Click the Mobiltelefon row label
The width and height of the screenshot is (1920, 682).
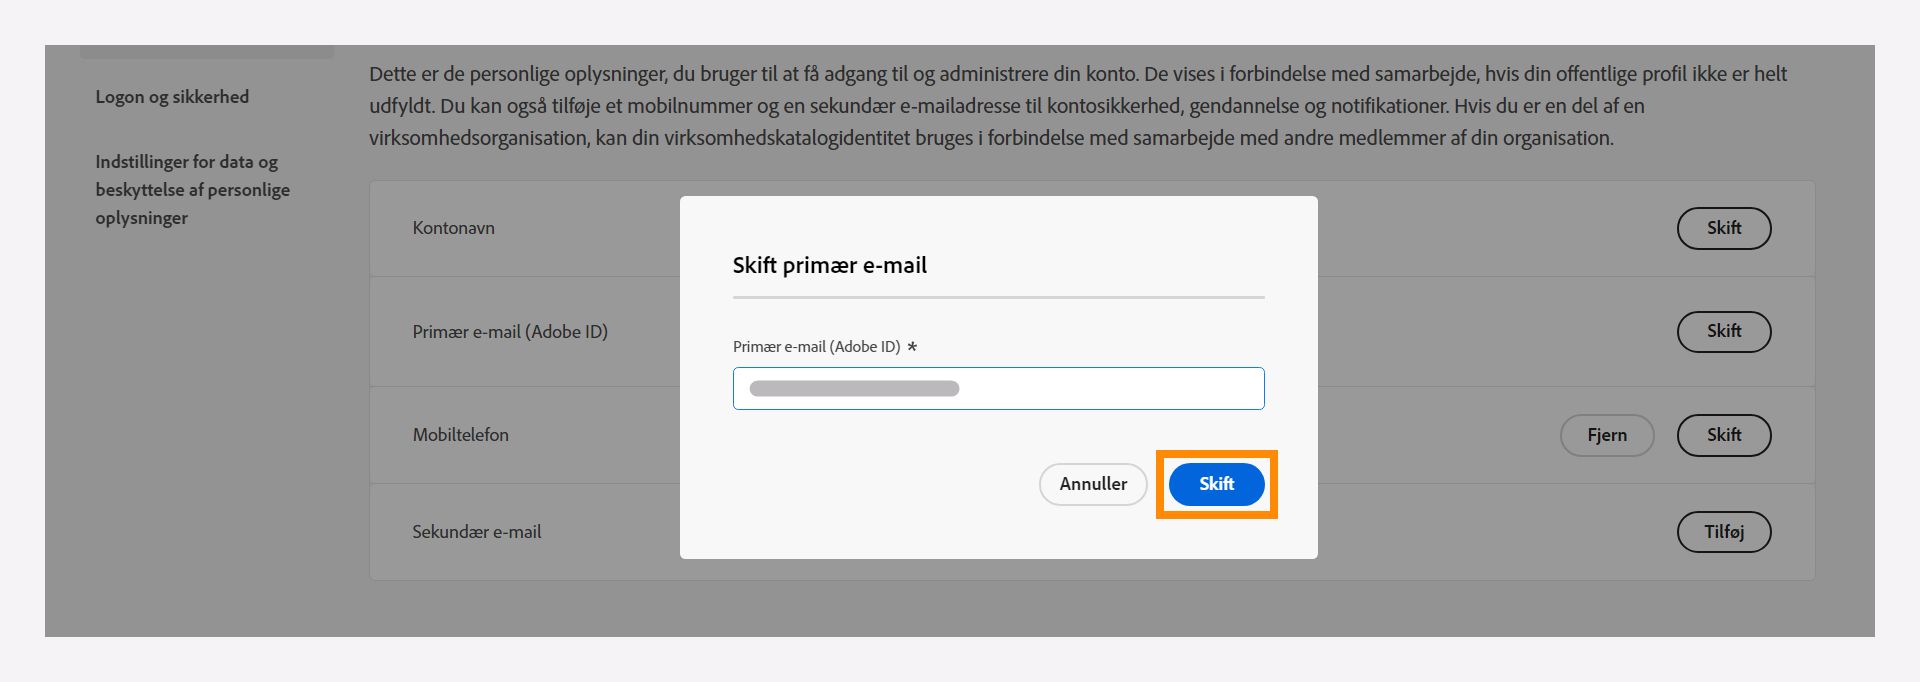[x=462, y=435]
